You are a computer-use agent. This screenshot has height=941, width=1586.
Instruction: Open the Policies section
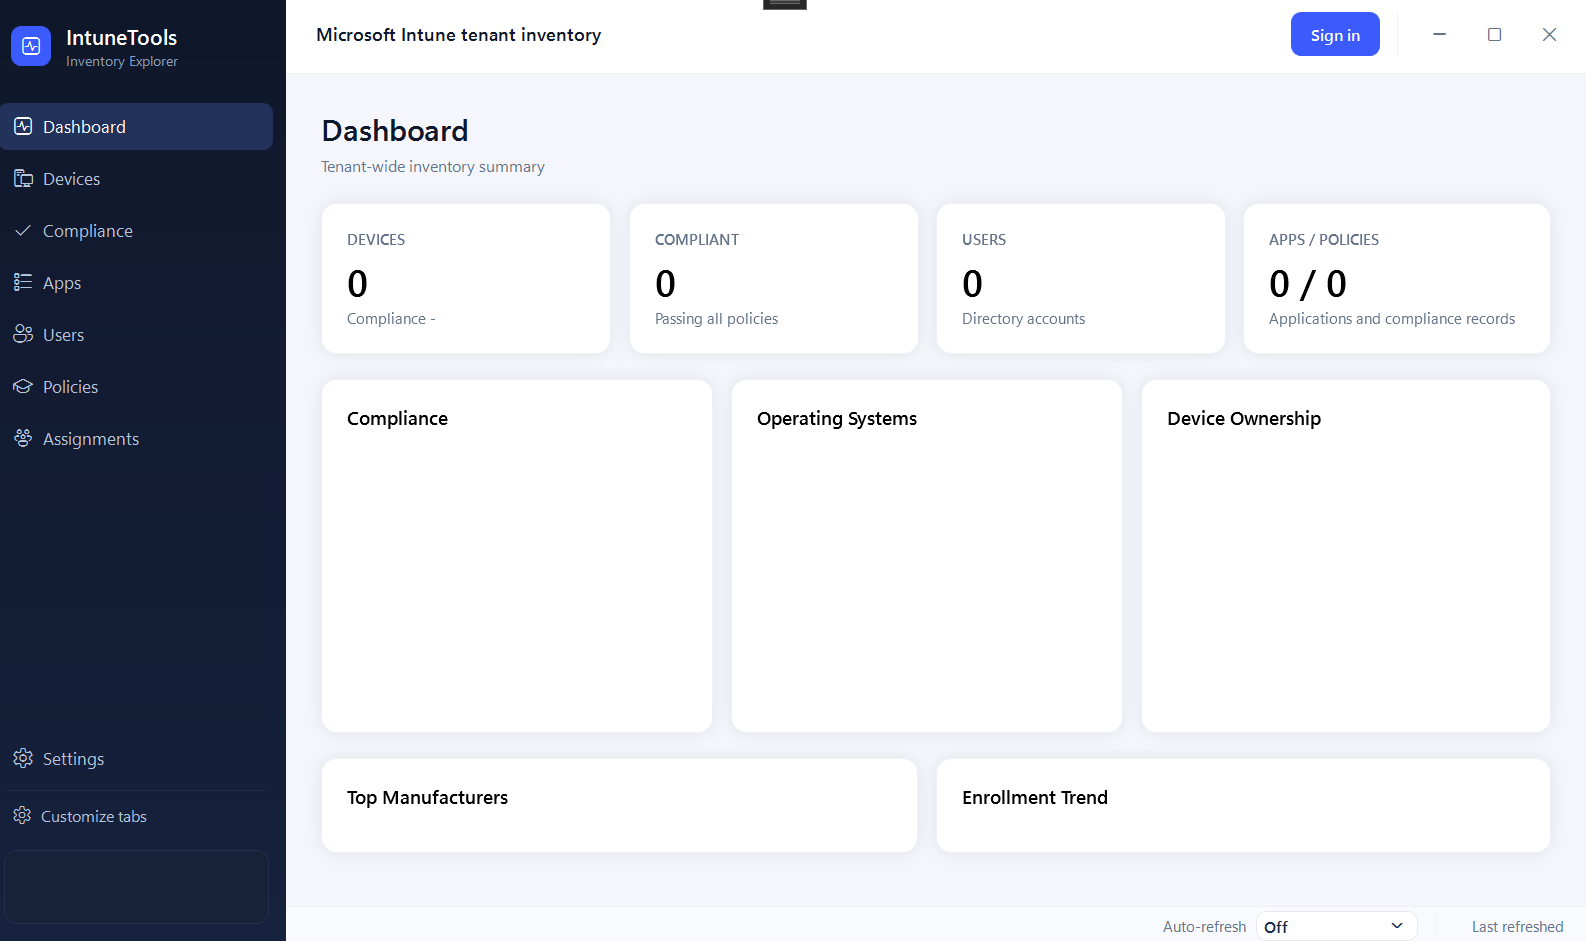pos(136,387)
